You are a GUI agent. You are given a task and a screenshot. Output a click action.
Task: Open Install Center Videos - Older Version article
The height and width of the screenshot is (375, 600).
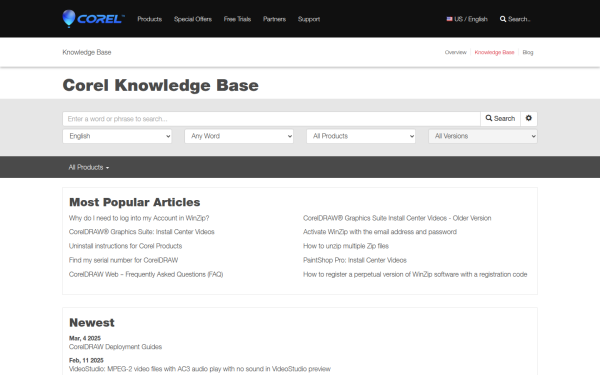point(397,218)
